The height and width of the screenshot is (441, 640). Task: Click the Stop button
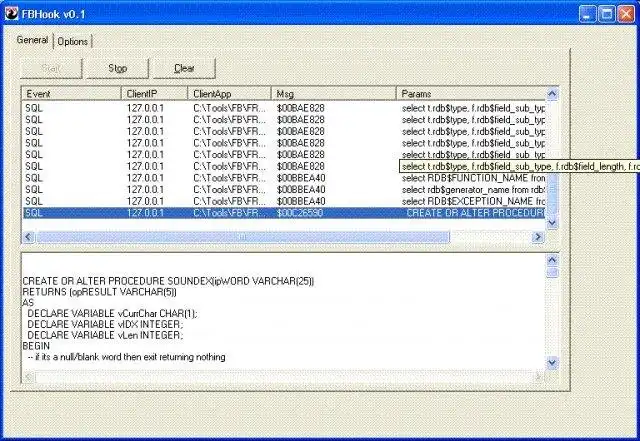click(118, 68)
